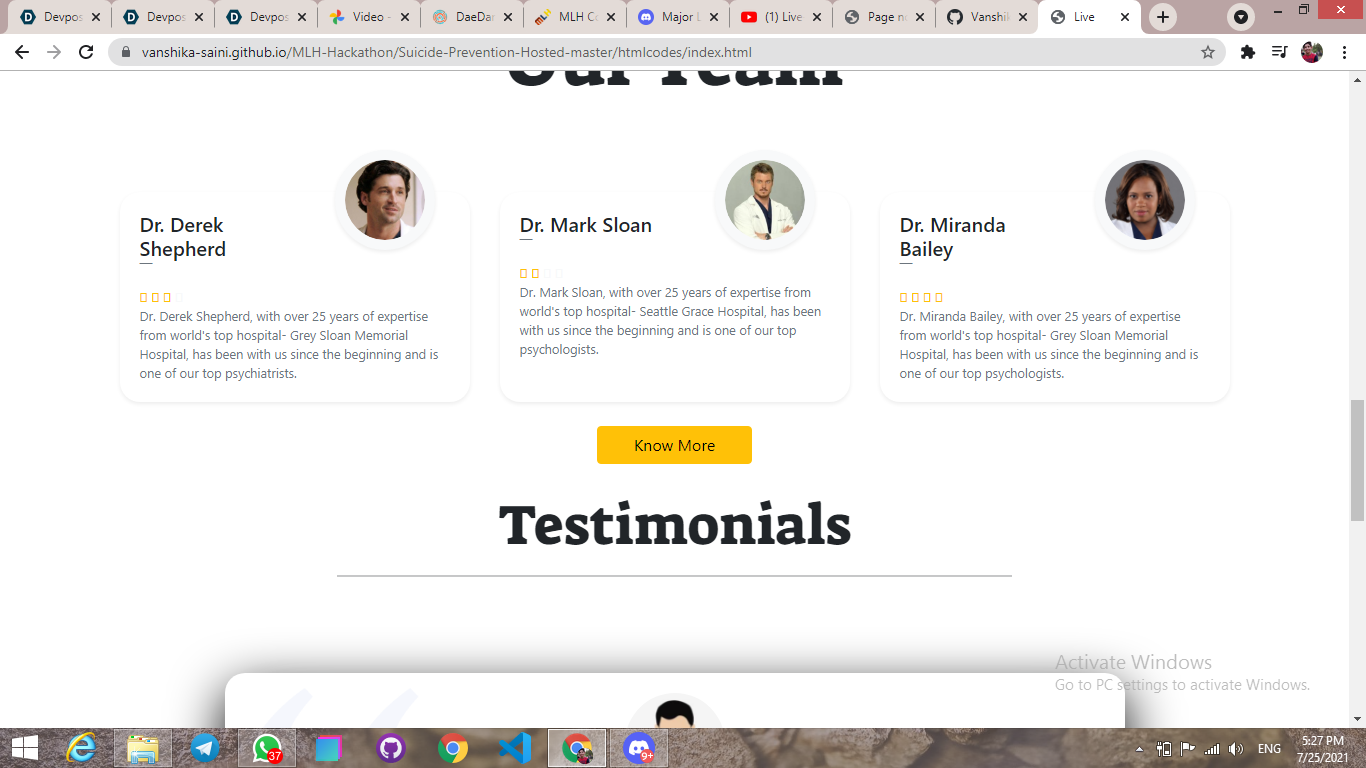This screenshot has width=1366, height=768.
Task: Expand the tab search dropdown arrow
Action: (x=1241, y=17)
